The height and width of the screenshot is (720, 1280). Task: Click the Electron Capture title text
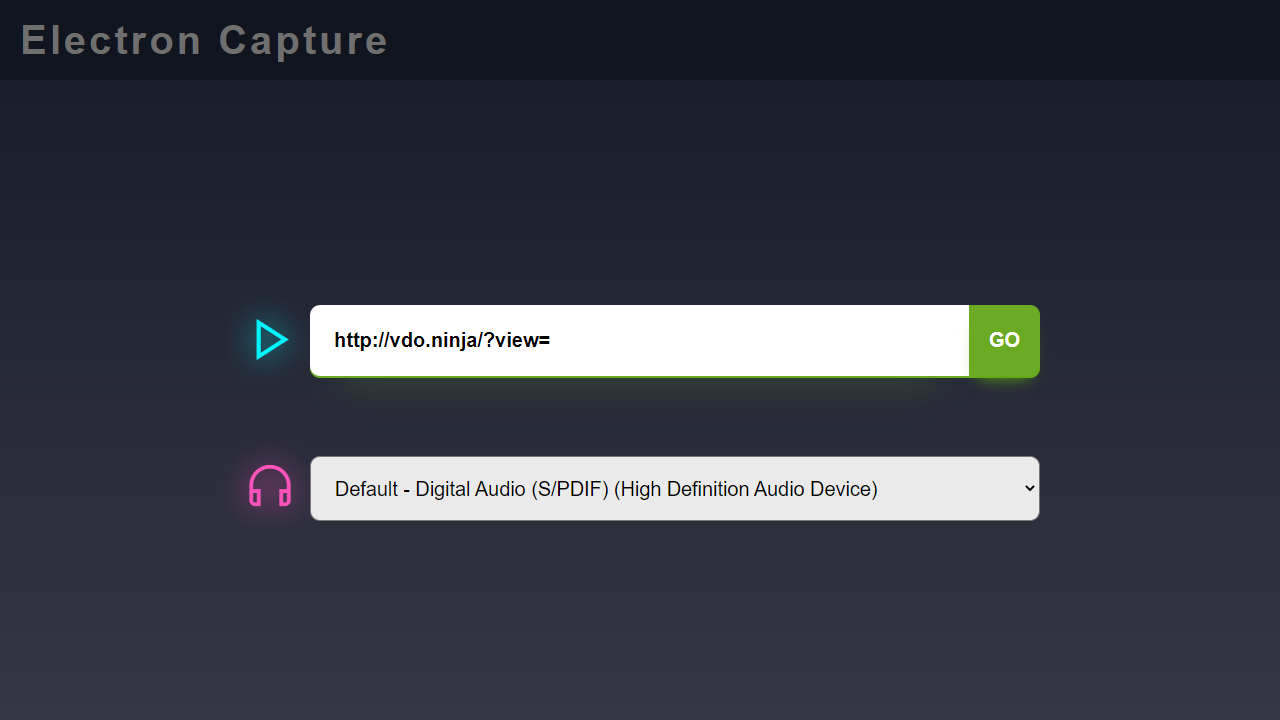click(x=204, y=41)
